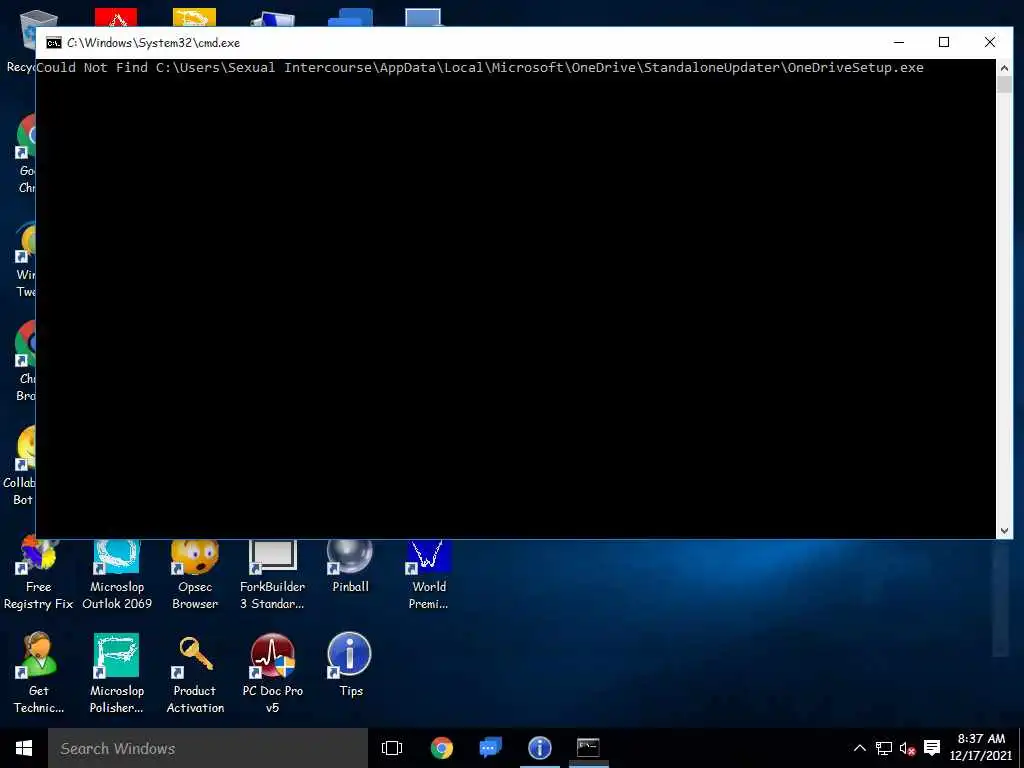This screenshot has width=1024, height=768.
Task: Select the Win Twe... desktop shortcut
Action: click(25, 259)
